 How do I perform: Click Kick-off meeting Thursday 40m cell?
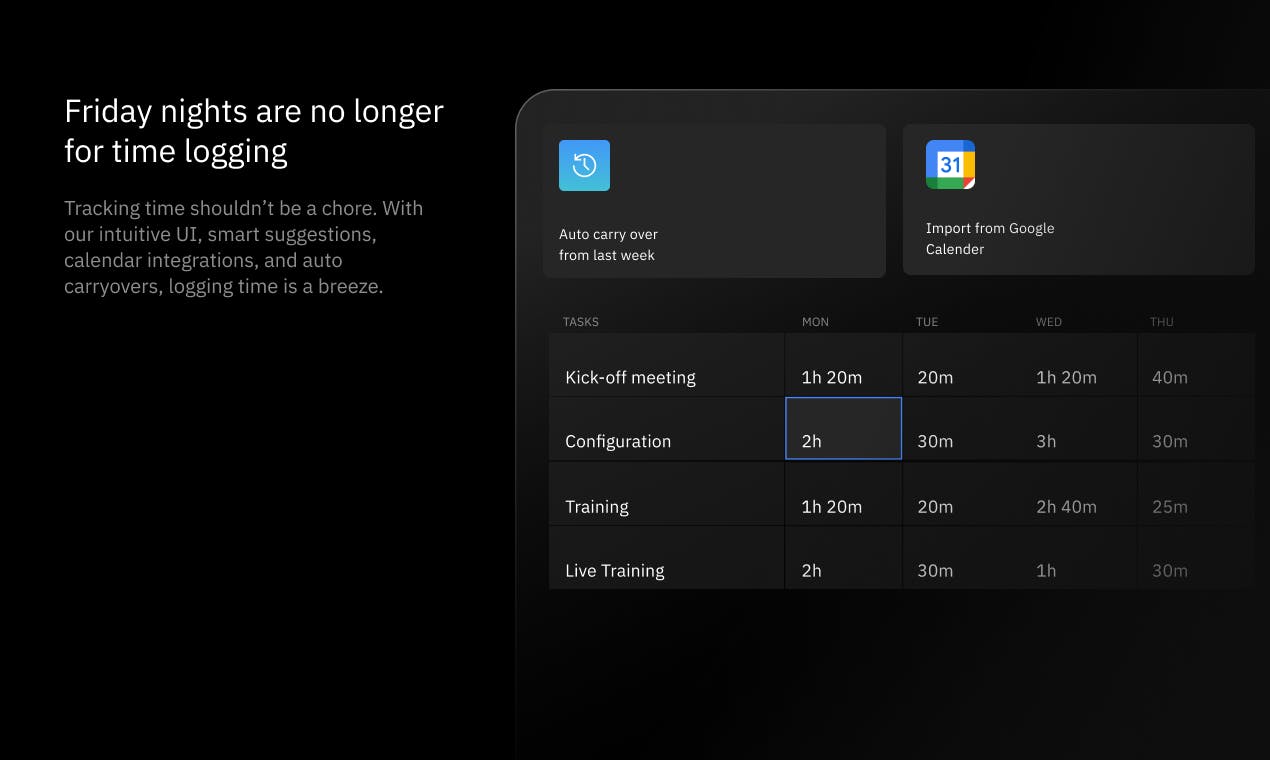(1196, 365)
